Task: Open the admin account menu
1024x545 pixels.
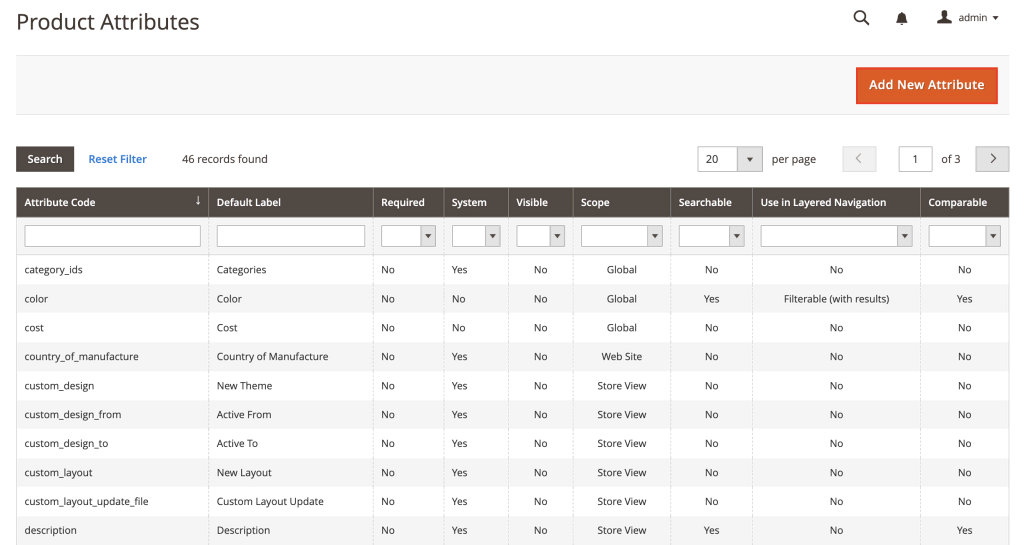Action: (967, 18)
